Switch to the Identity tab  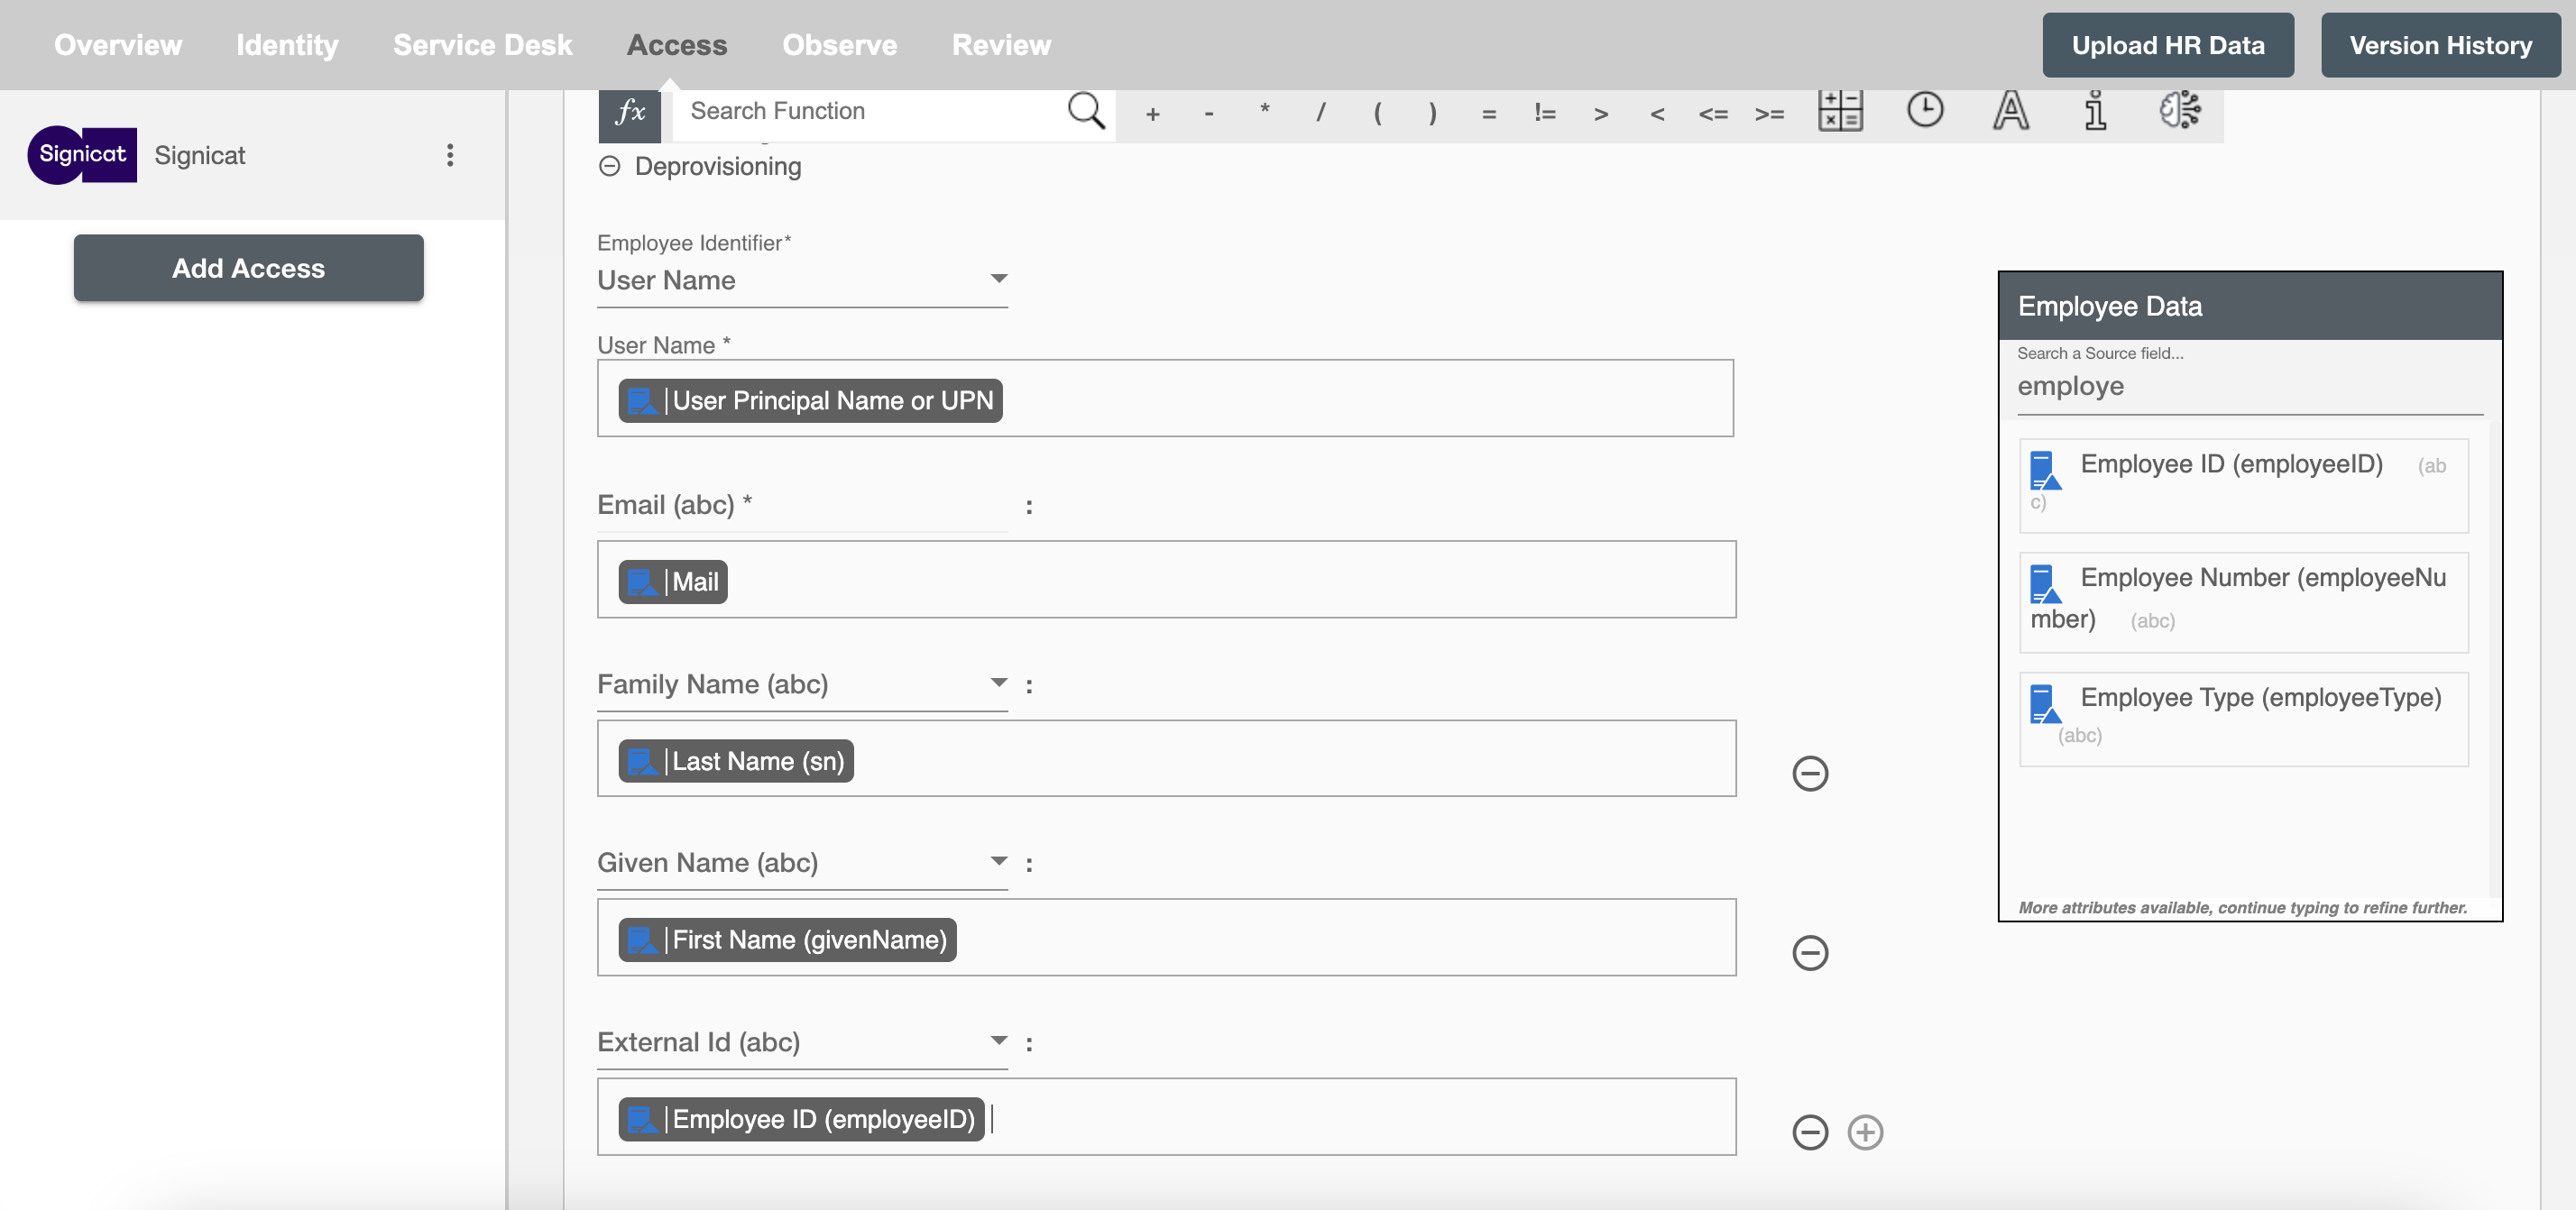pos(288,44)
